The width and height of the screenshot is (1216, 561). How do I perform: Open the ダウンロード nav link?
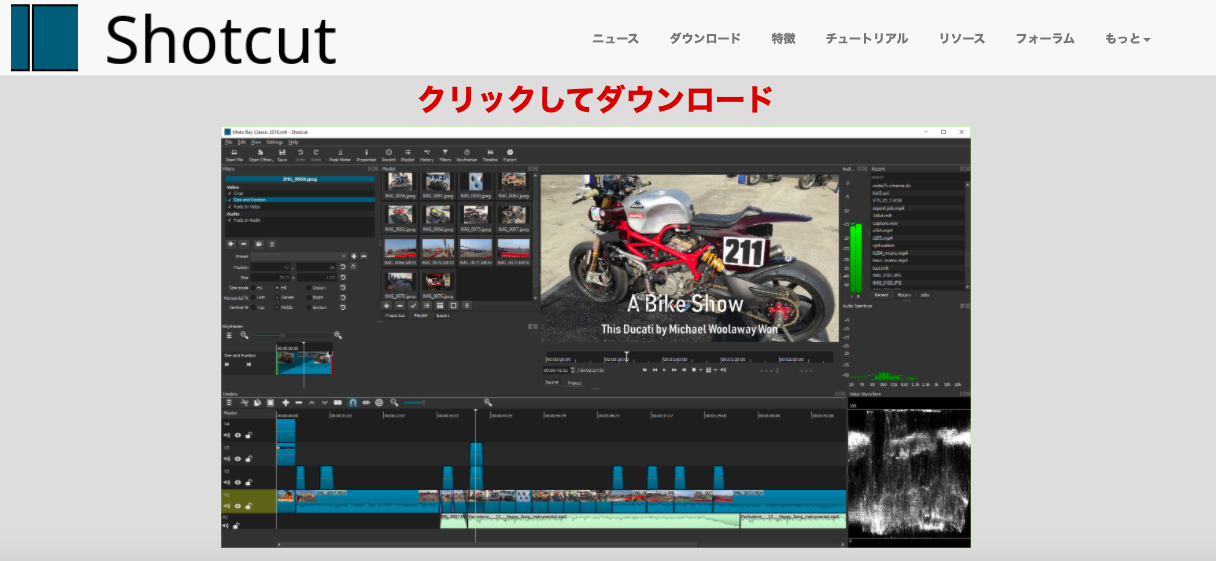[x=705, y=38]
